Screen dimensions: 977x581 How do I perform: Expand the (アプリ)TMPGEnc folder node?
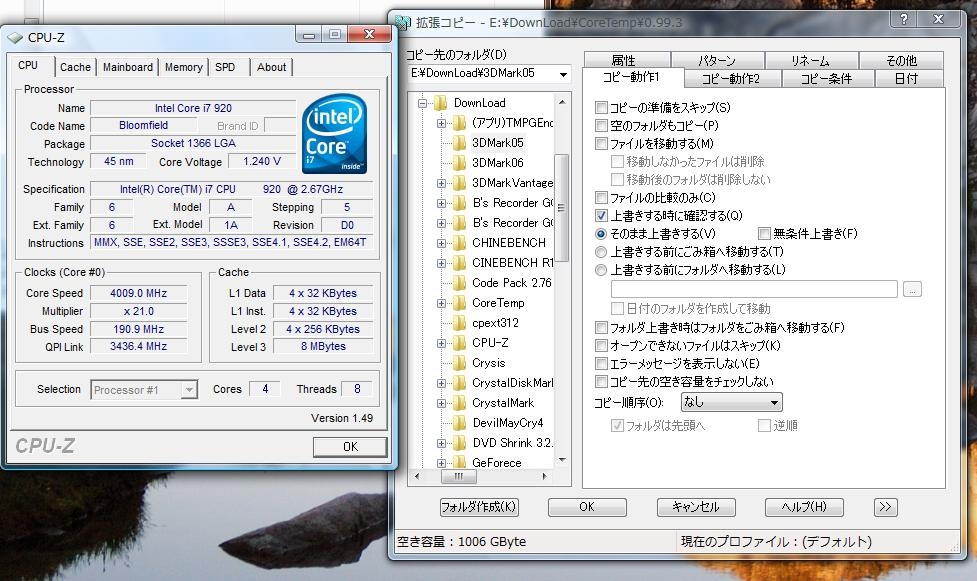click(x=441, y=123)
